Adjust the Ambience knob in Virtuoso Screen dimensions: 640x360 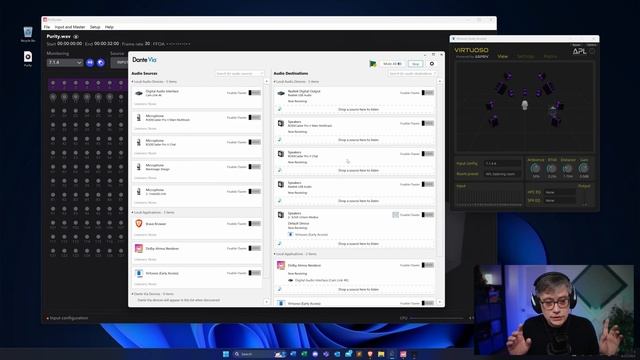pos(535,168)
